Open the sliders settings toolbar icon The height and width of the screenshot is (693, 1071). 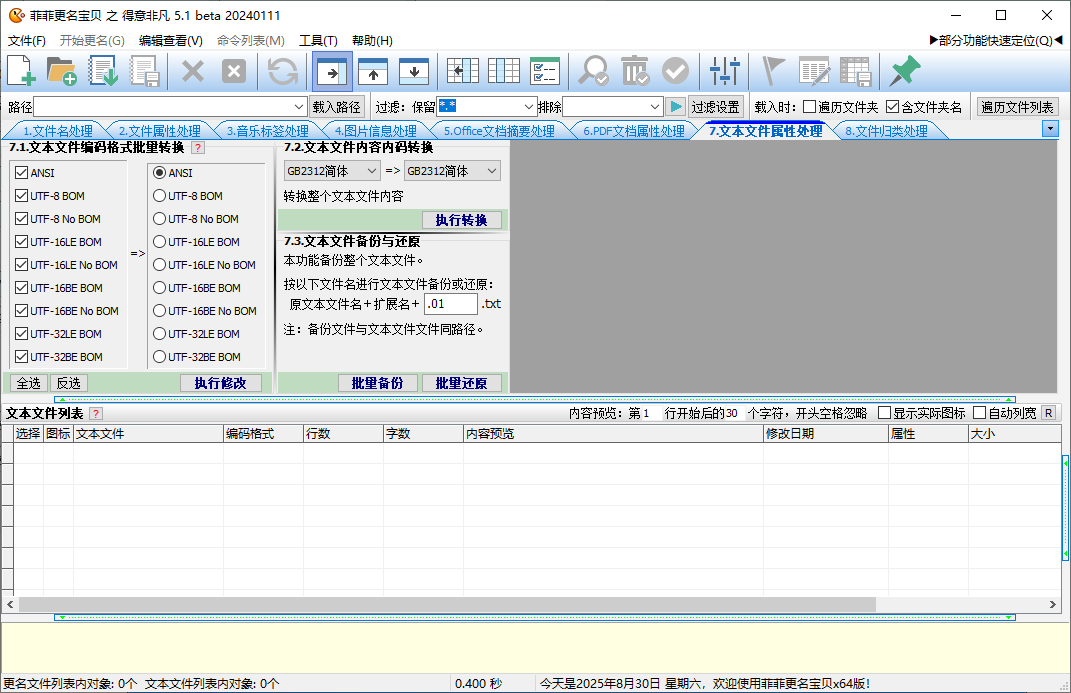[724, 71]
